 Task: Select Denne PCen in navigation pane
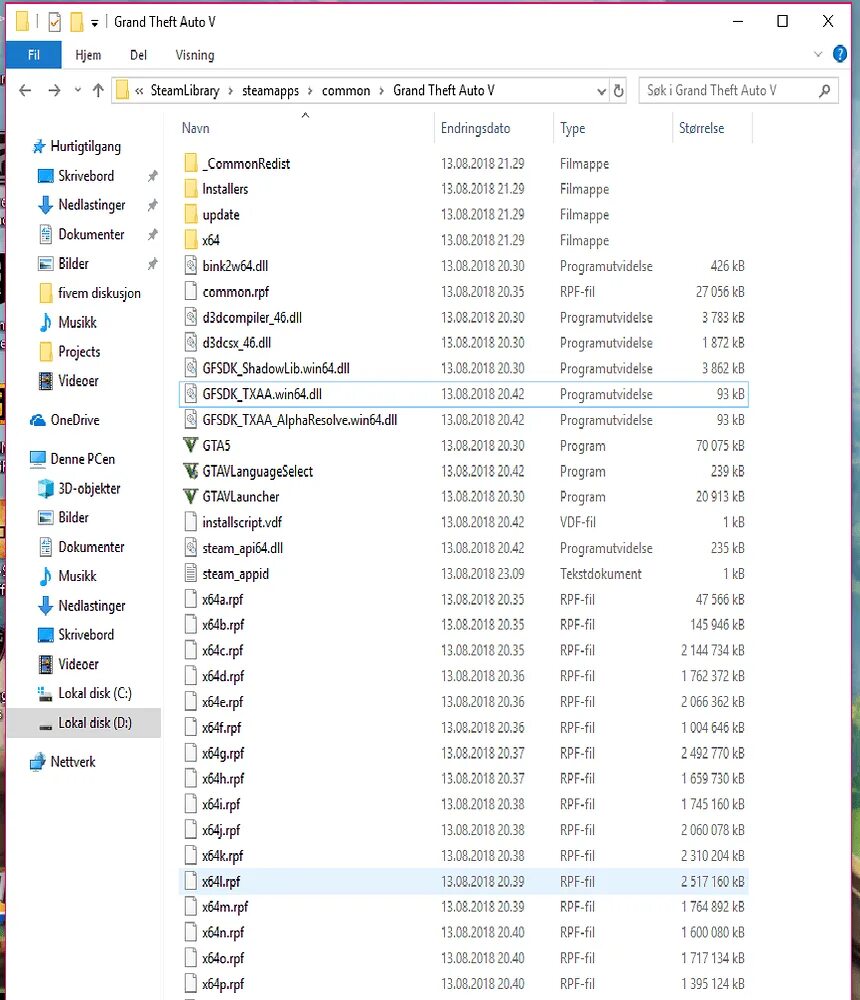click(83, 459)
